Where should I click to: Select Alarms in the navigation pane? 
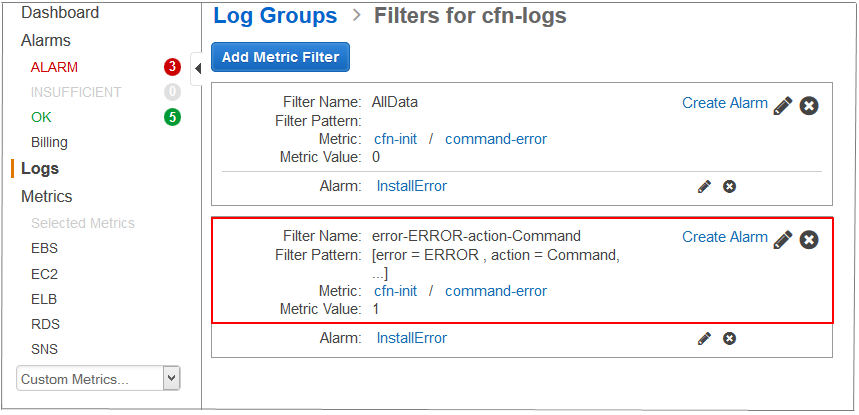click(46, 40)
